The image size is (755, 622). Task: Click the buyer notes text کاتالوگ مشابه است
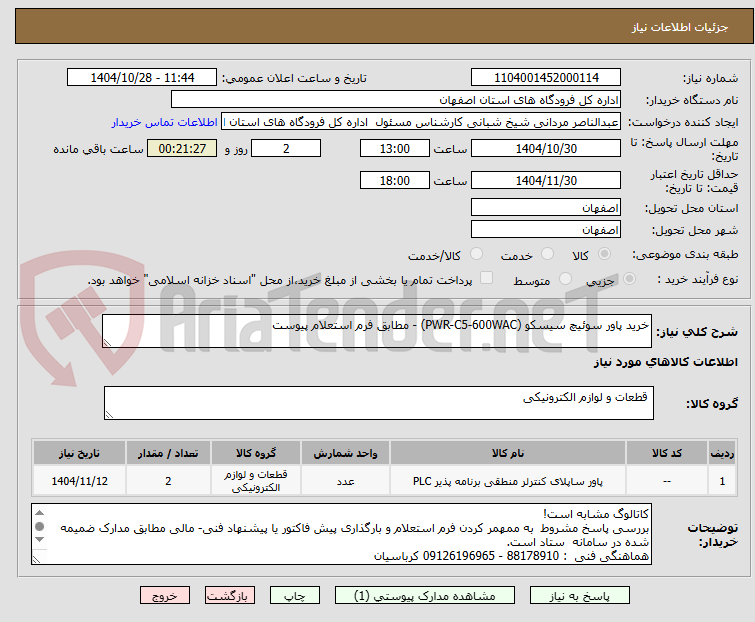596,514
